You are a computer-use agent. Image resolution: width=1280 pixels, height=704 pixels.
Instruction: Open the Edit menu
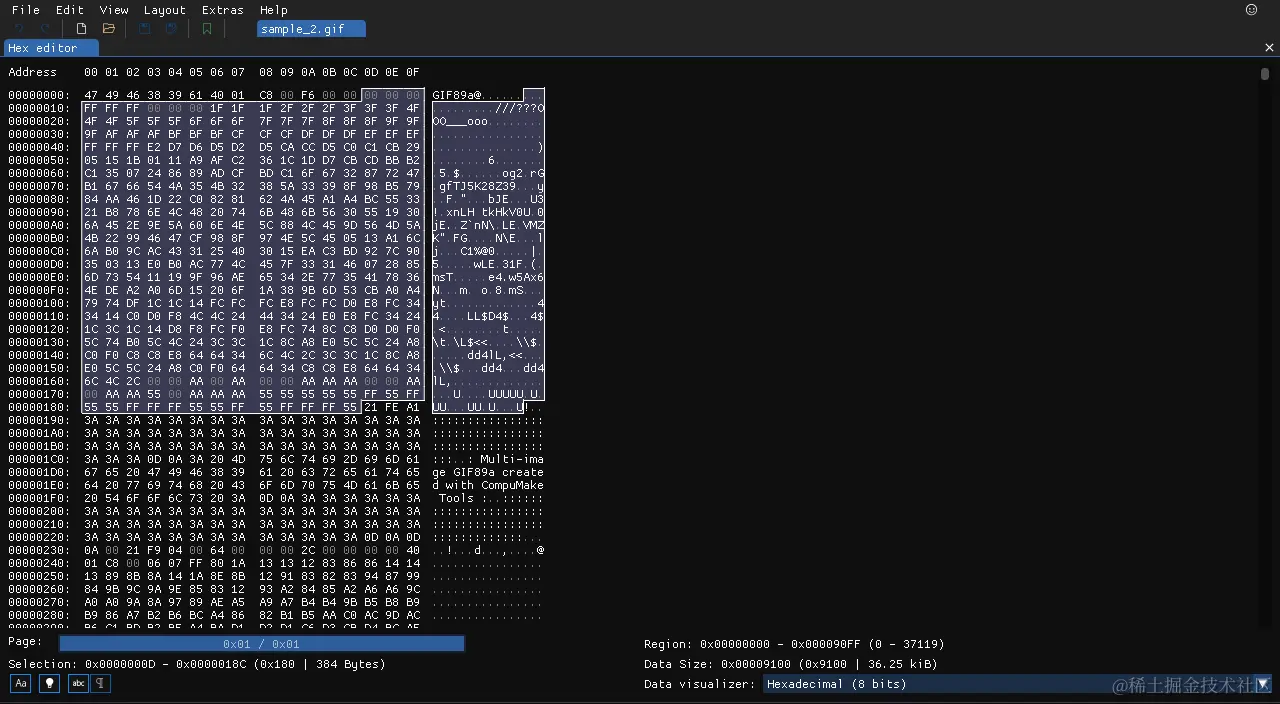tap(70, 10)
